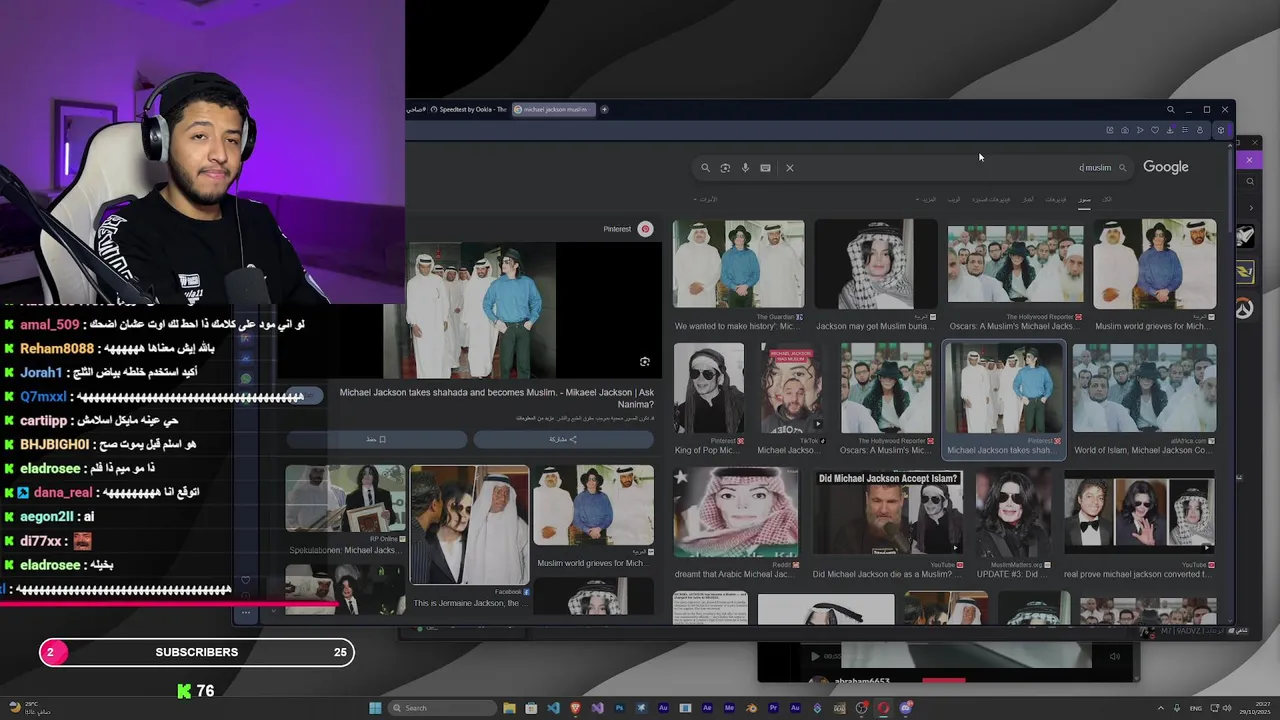Viewport: 1280px width, 720px height.
Task: Open the browser easy setup lines icon
Action: point(1185,130)
